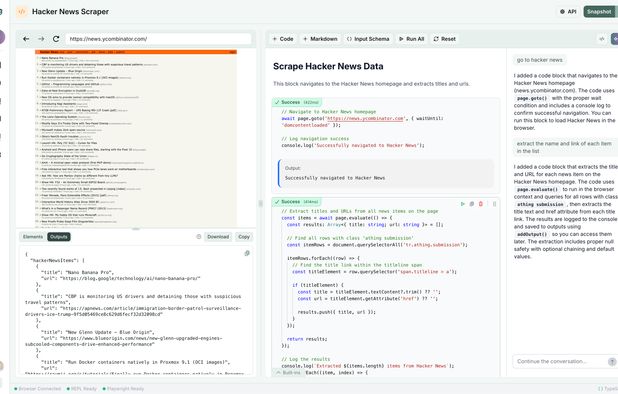Expand the Built-ins panel
This screenshot has width=618, height=394.
point(288,372)
